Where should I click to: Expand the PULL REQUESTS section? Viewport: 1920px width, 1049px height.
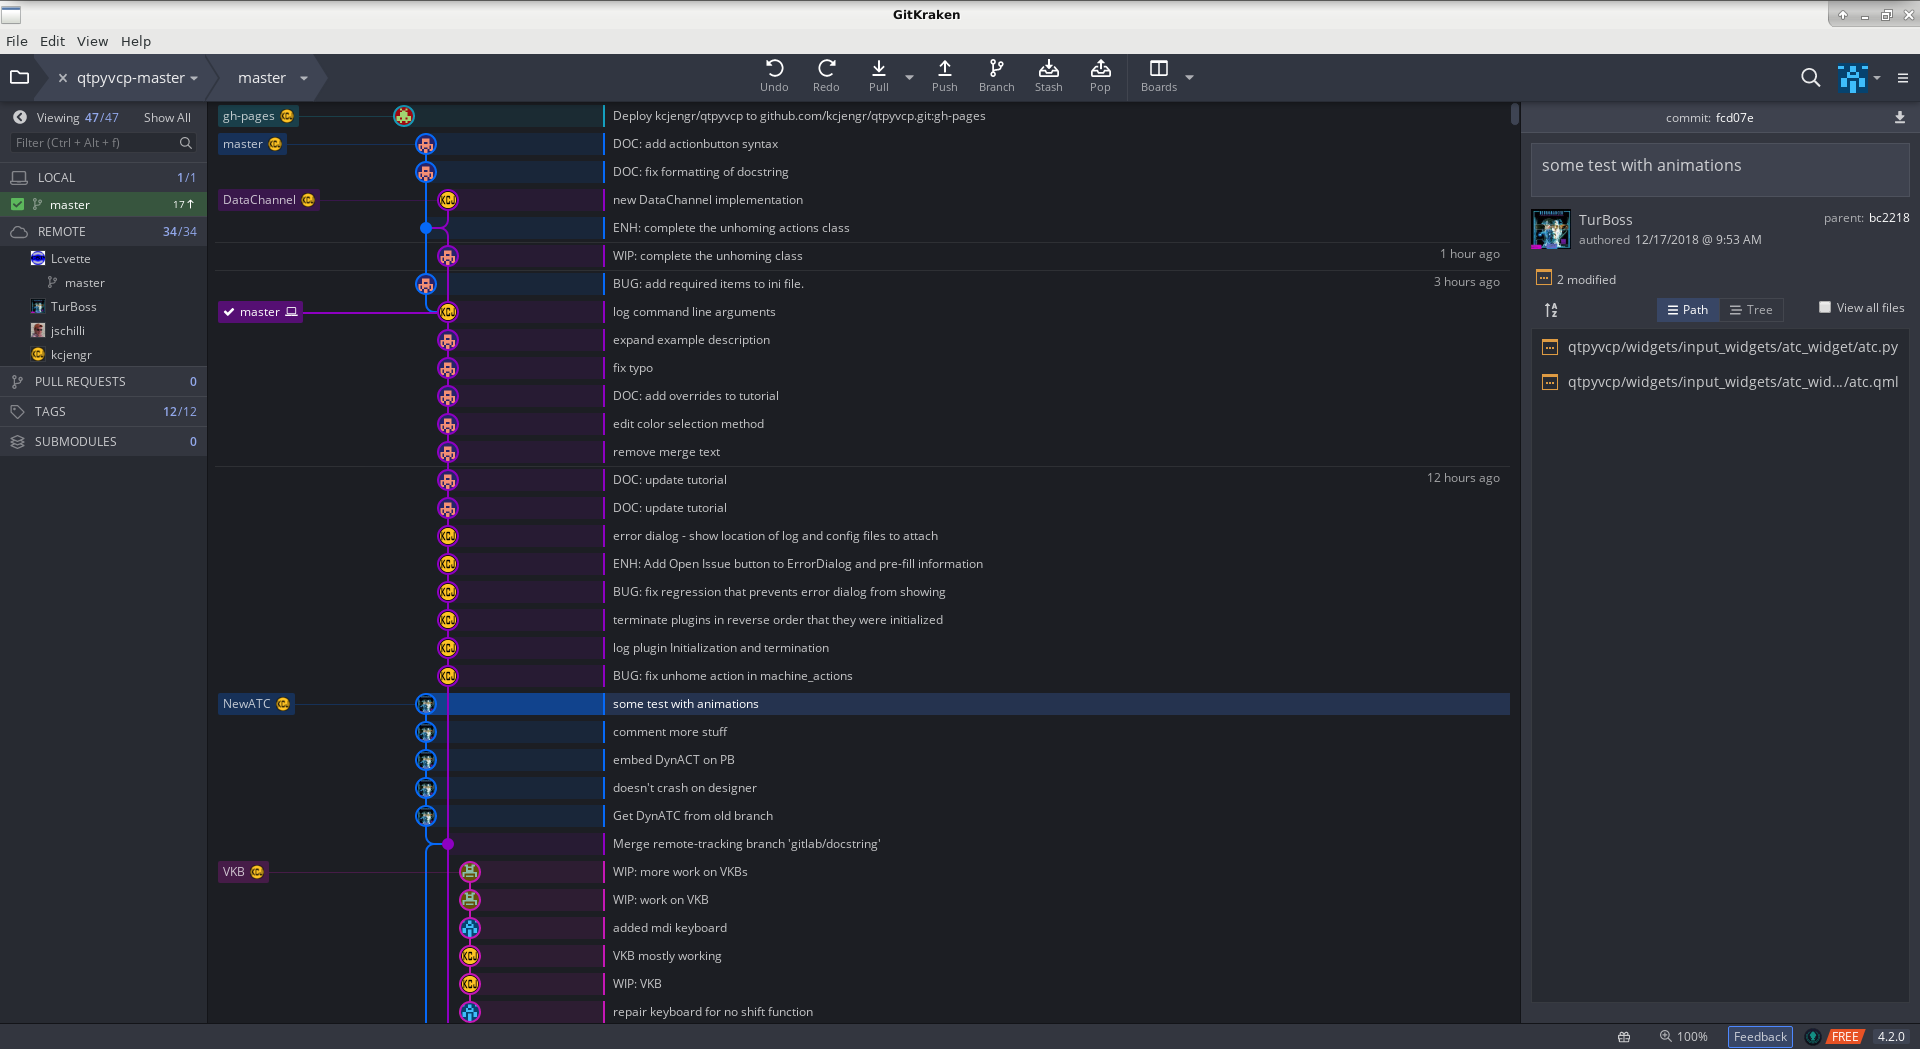tap(103, 381)
